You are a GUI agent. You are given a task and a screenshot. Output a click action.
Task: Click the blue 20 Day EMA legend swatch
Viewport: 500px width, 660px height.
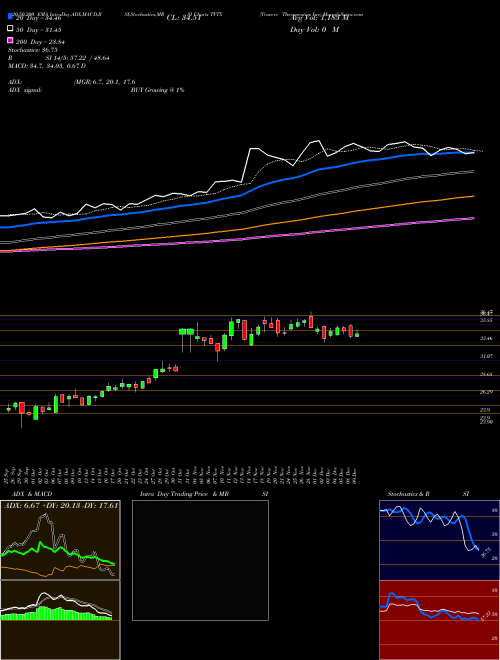pos(10,16)
